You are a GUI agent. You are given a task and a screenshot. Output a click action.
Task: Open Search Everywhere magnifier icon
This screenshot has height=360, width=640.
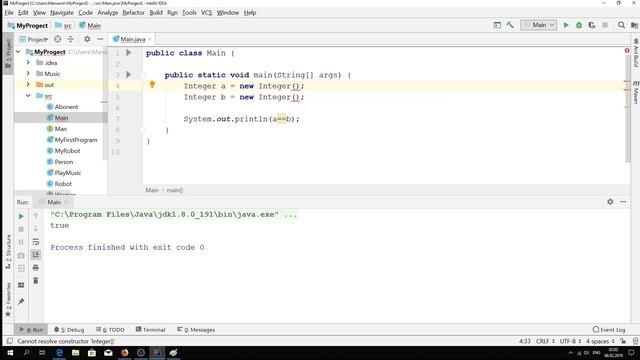click(x=621, y=25)
